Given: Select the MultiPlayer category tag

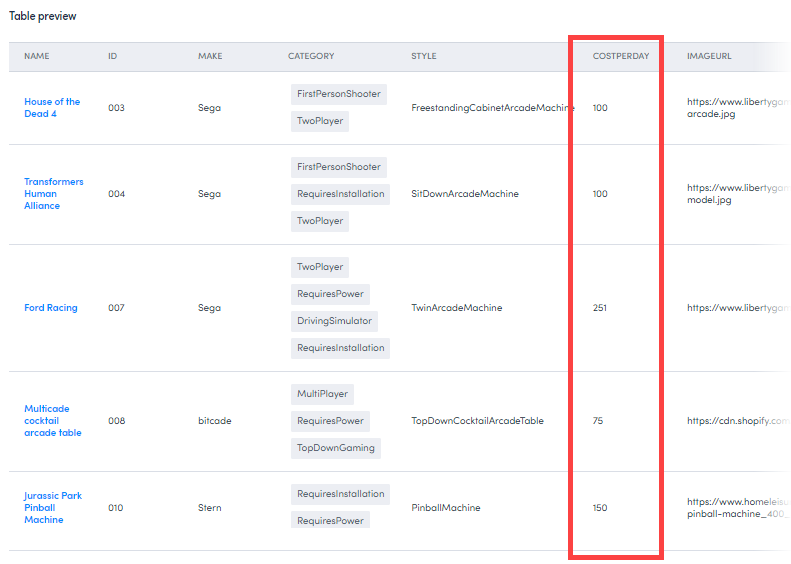Looking at the screenshot, I should (x=321, y=395).
